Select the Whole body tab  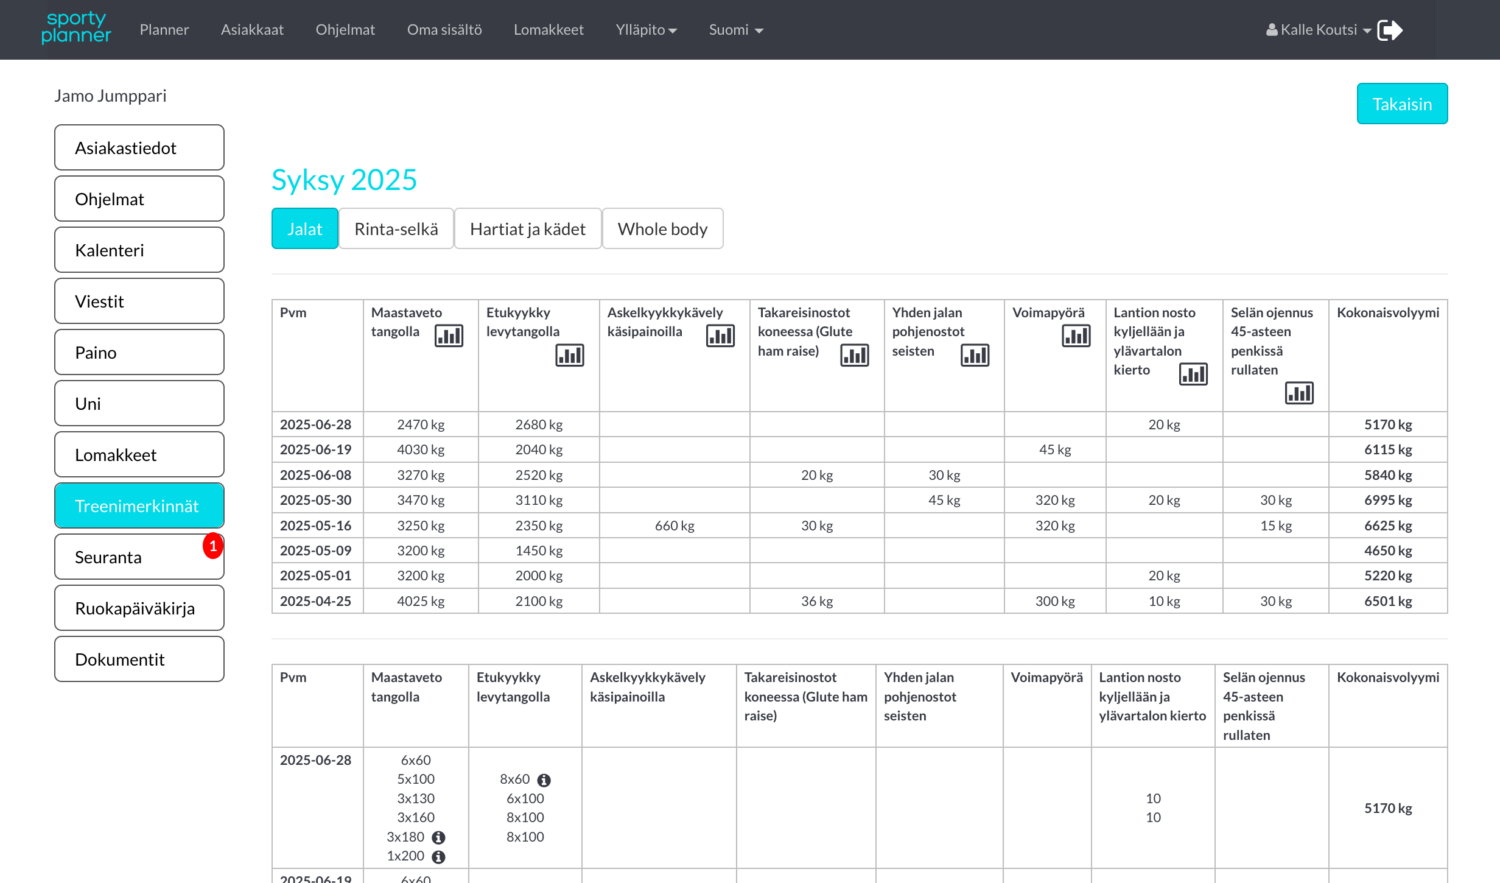pyautogui.click(x=662, y=228)
